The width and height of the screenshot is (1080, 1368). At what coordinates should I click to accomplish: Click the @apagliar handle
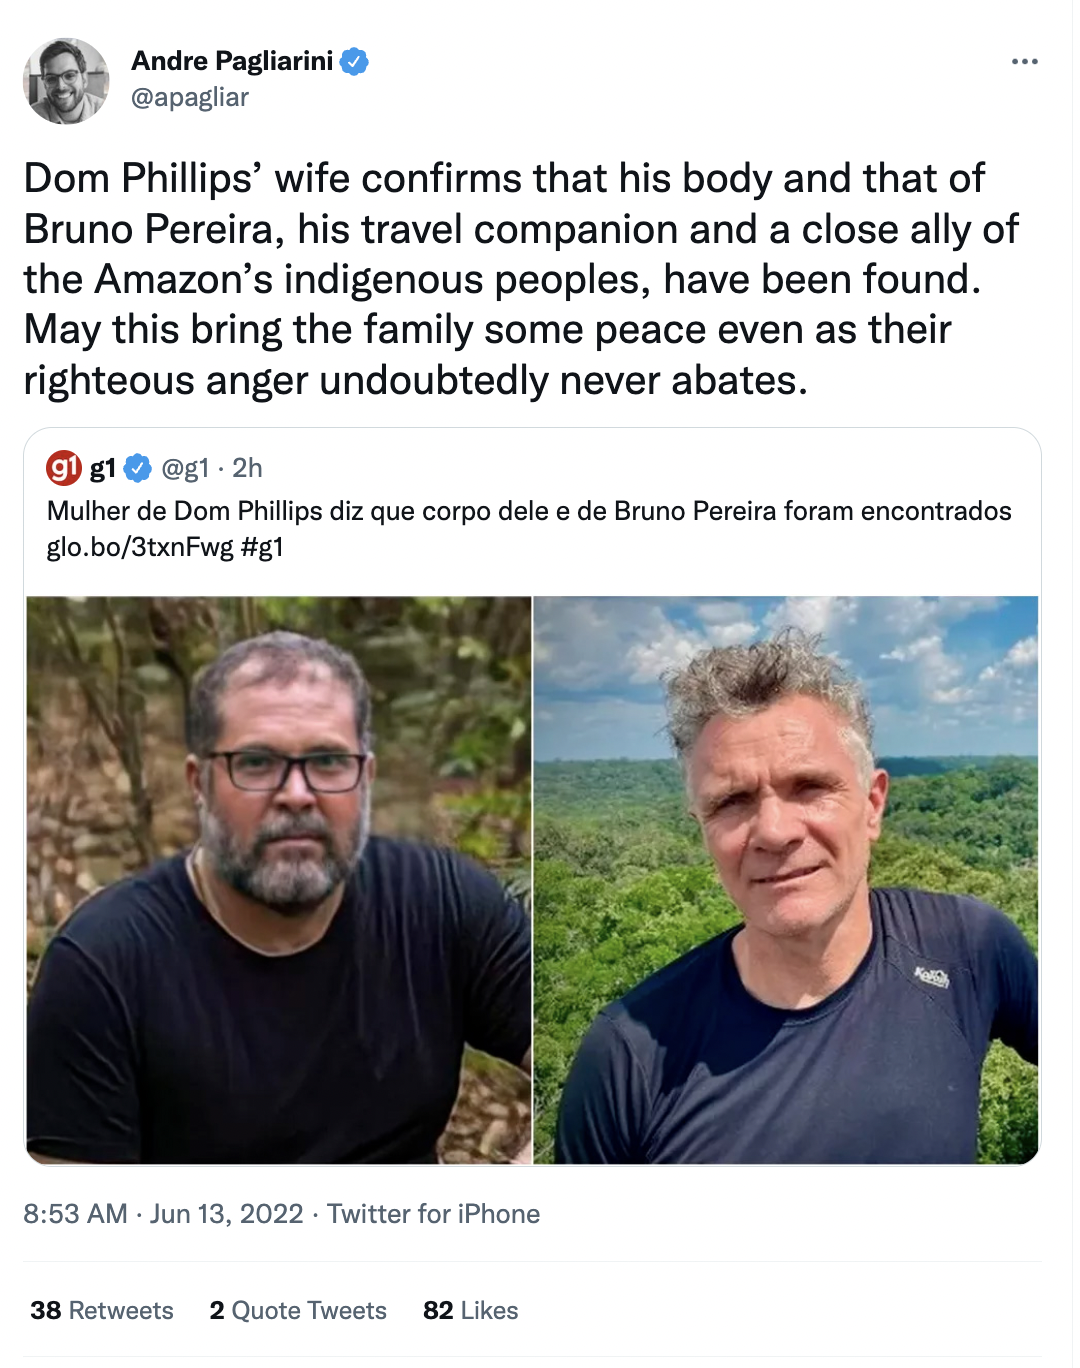pos(190,97)
